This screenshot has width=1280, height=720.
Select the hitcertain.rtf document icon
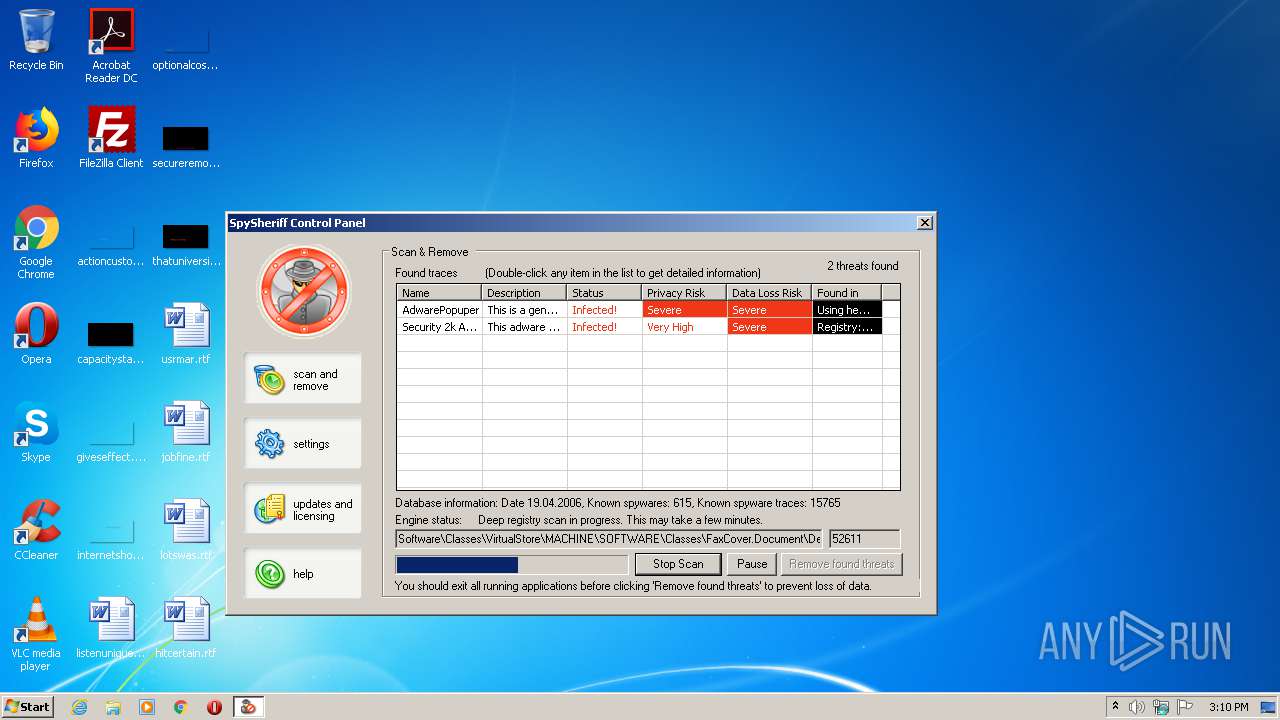[186, 629]
